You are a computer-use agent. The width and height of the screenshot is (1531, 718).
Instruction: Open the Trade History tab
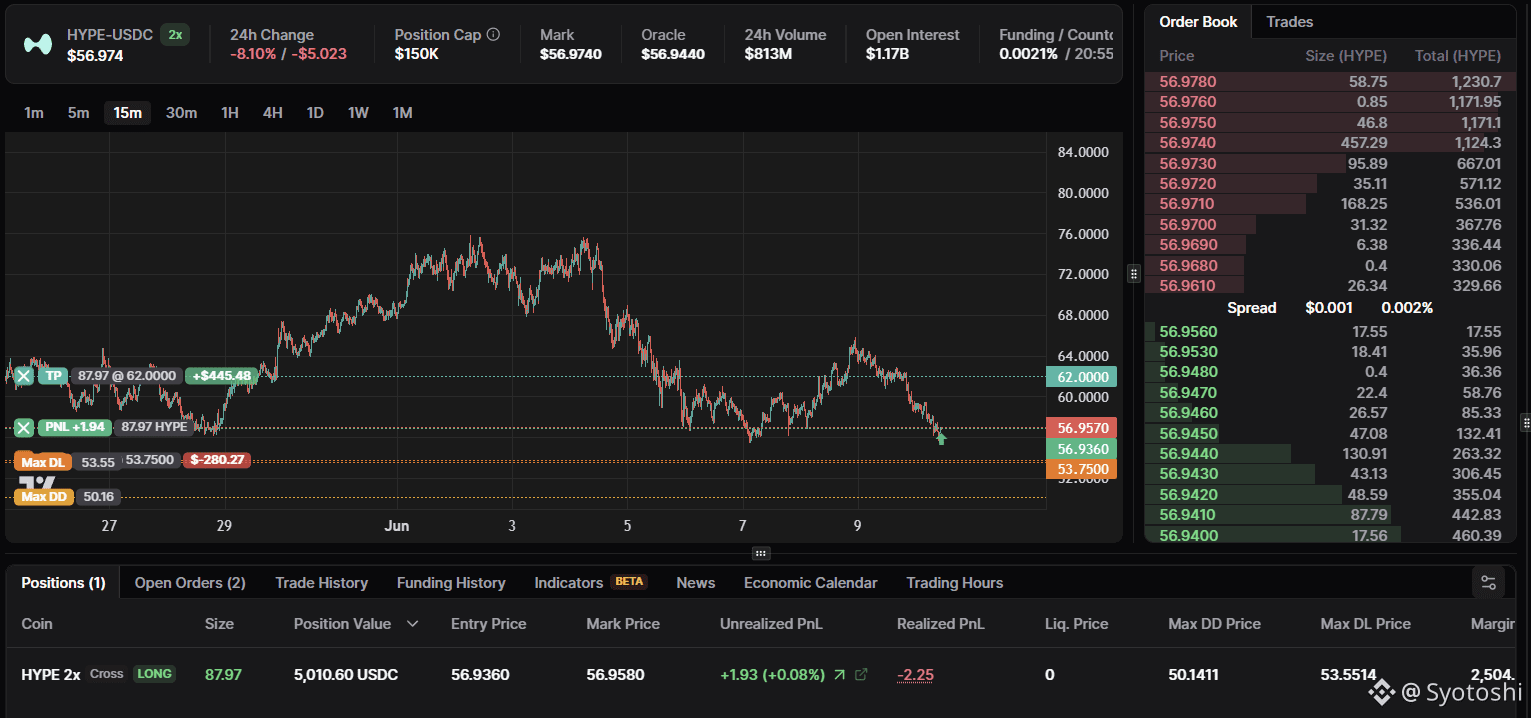coord(322,582)
